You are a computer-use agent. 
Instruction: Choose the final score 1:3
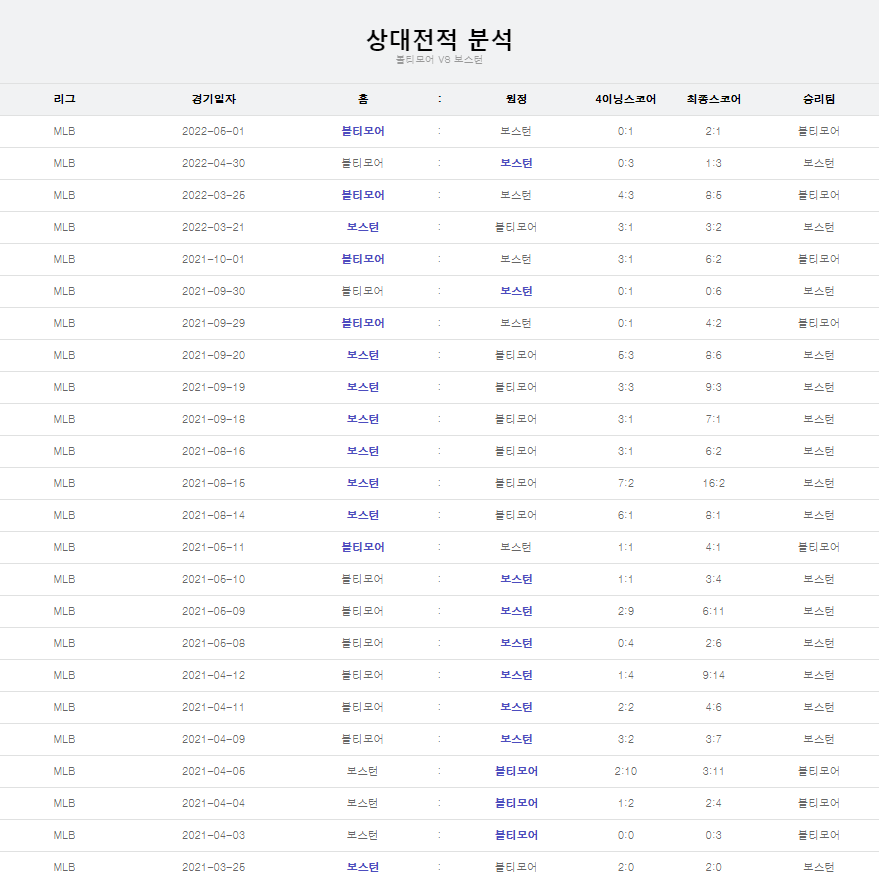714,164
